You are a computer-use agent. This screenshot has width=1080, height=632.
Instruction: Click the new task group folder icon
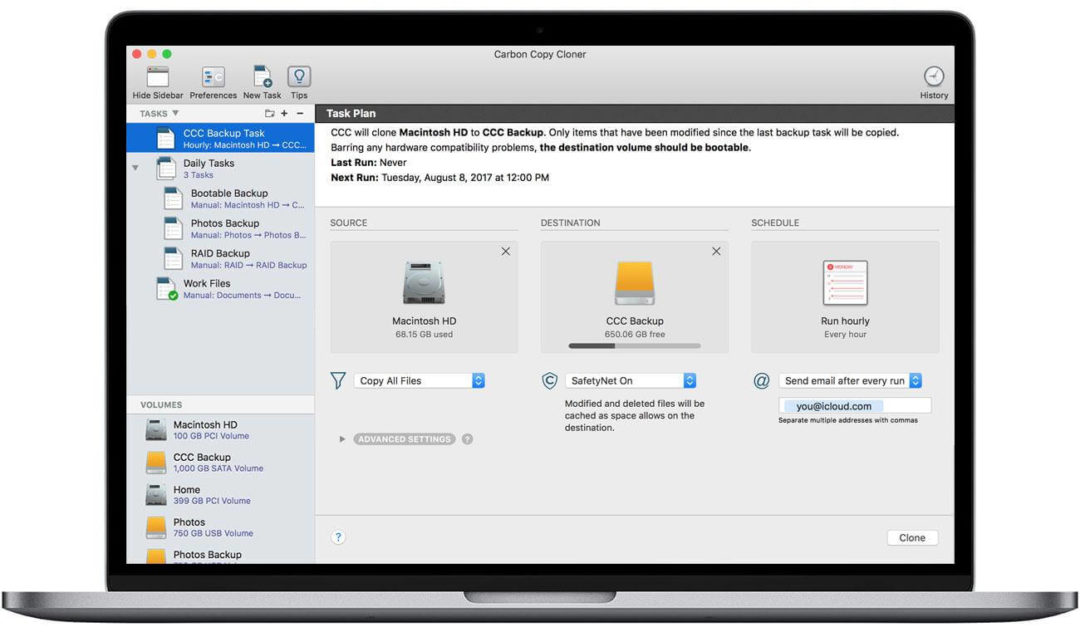[x=270, y=113]
